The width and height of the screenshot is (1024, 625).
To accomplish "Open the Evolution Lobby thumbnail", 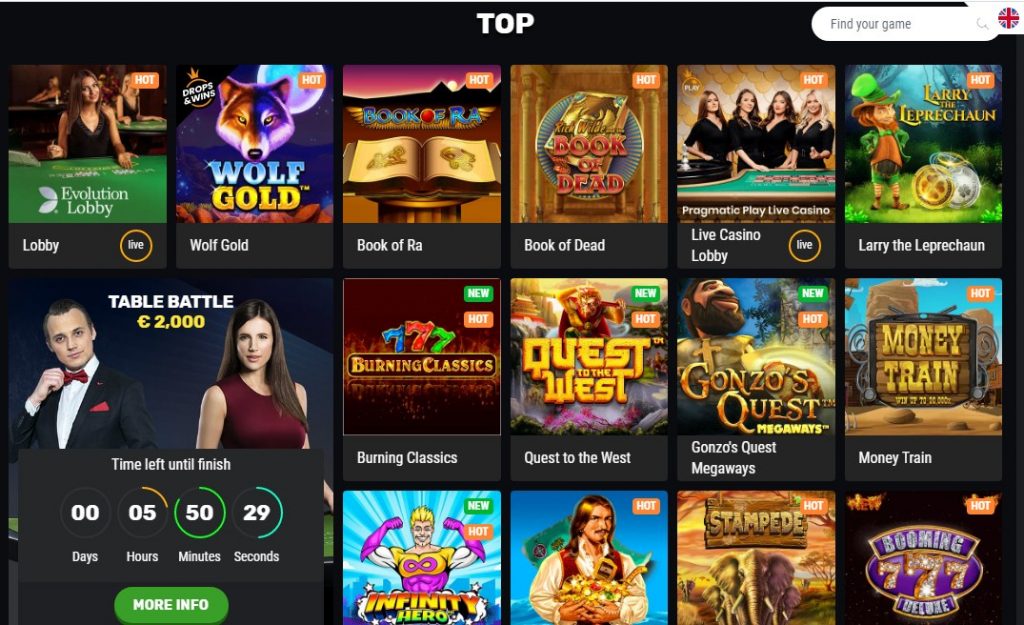I will click(88, 144).
